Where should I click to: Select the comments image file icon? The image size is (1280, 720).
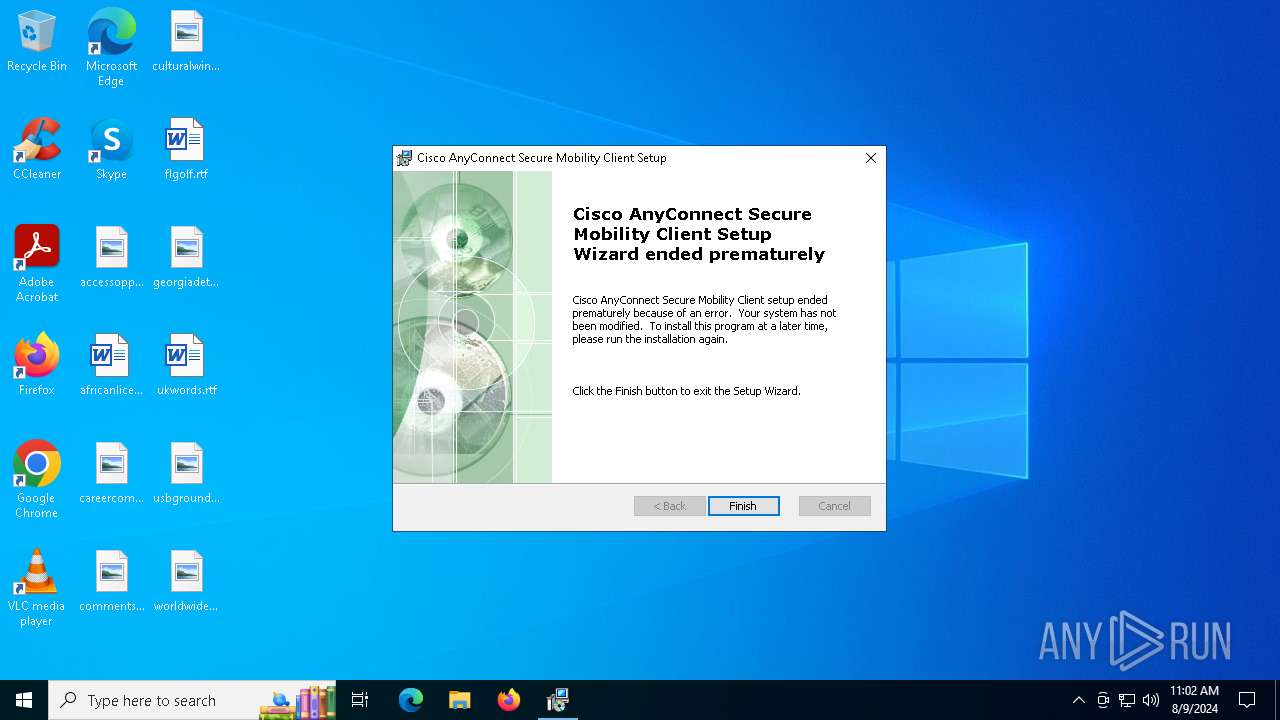[x=111, y=582]
